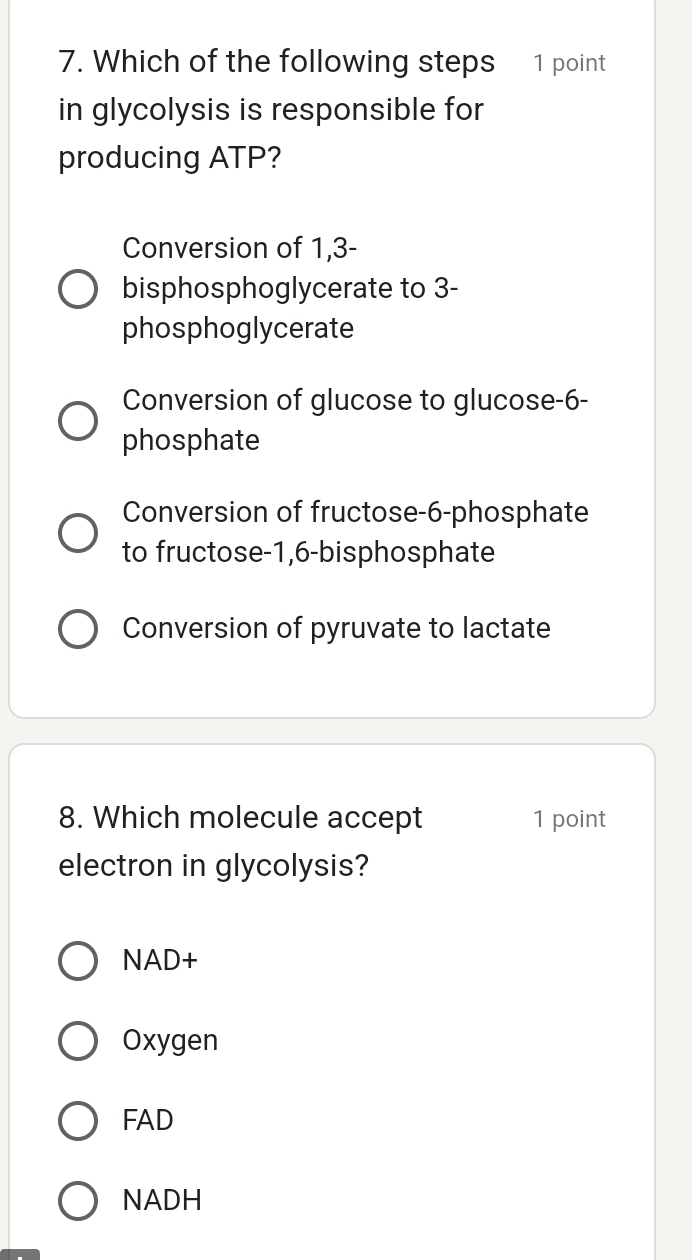Select 'Conversion of pyruvate to lactate'
Image resolution: width=692 pixels, height=1260 pixels.
(78, 628)
